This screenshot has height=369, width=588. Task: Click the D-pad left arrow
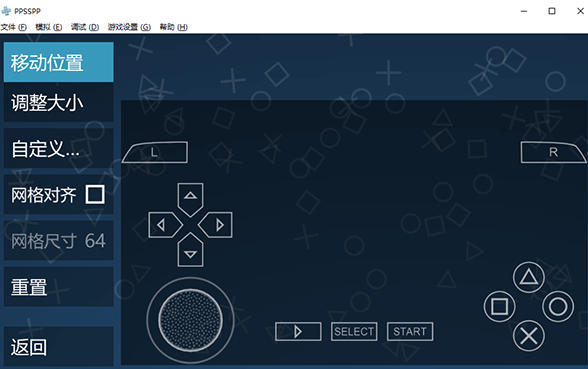(165, 225)
